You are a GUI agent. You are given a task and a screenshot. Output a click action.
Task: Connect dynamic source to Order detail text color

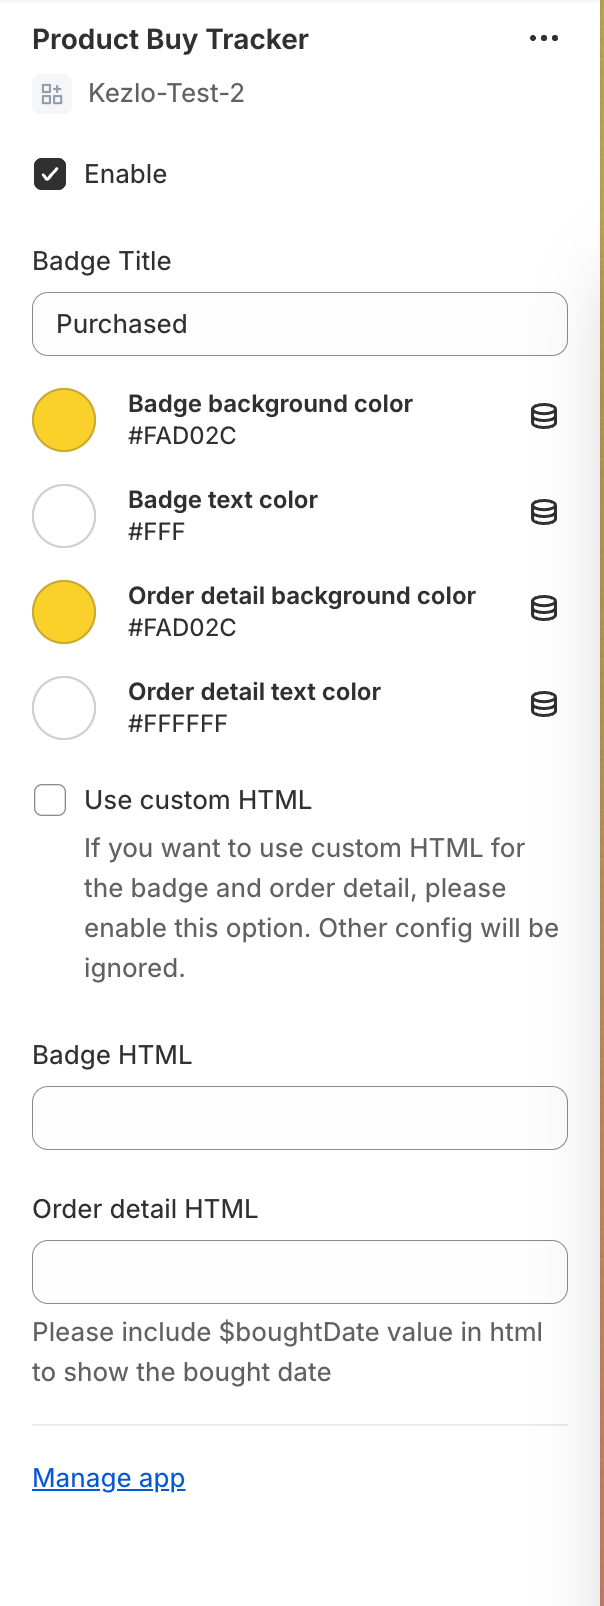tap(544, 705)
